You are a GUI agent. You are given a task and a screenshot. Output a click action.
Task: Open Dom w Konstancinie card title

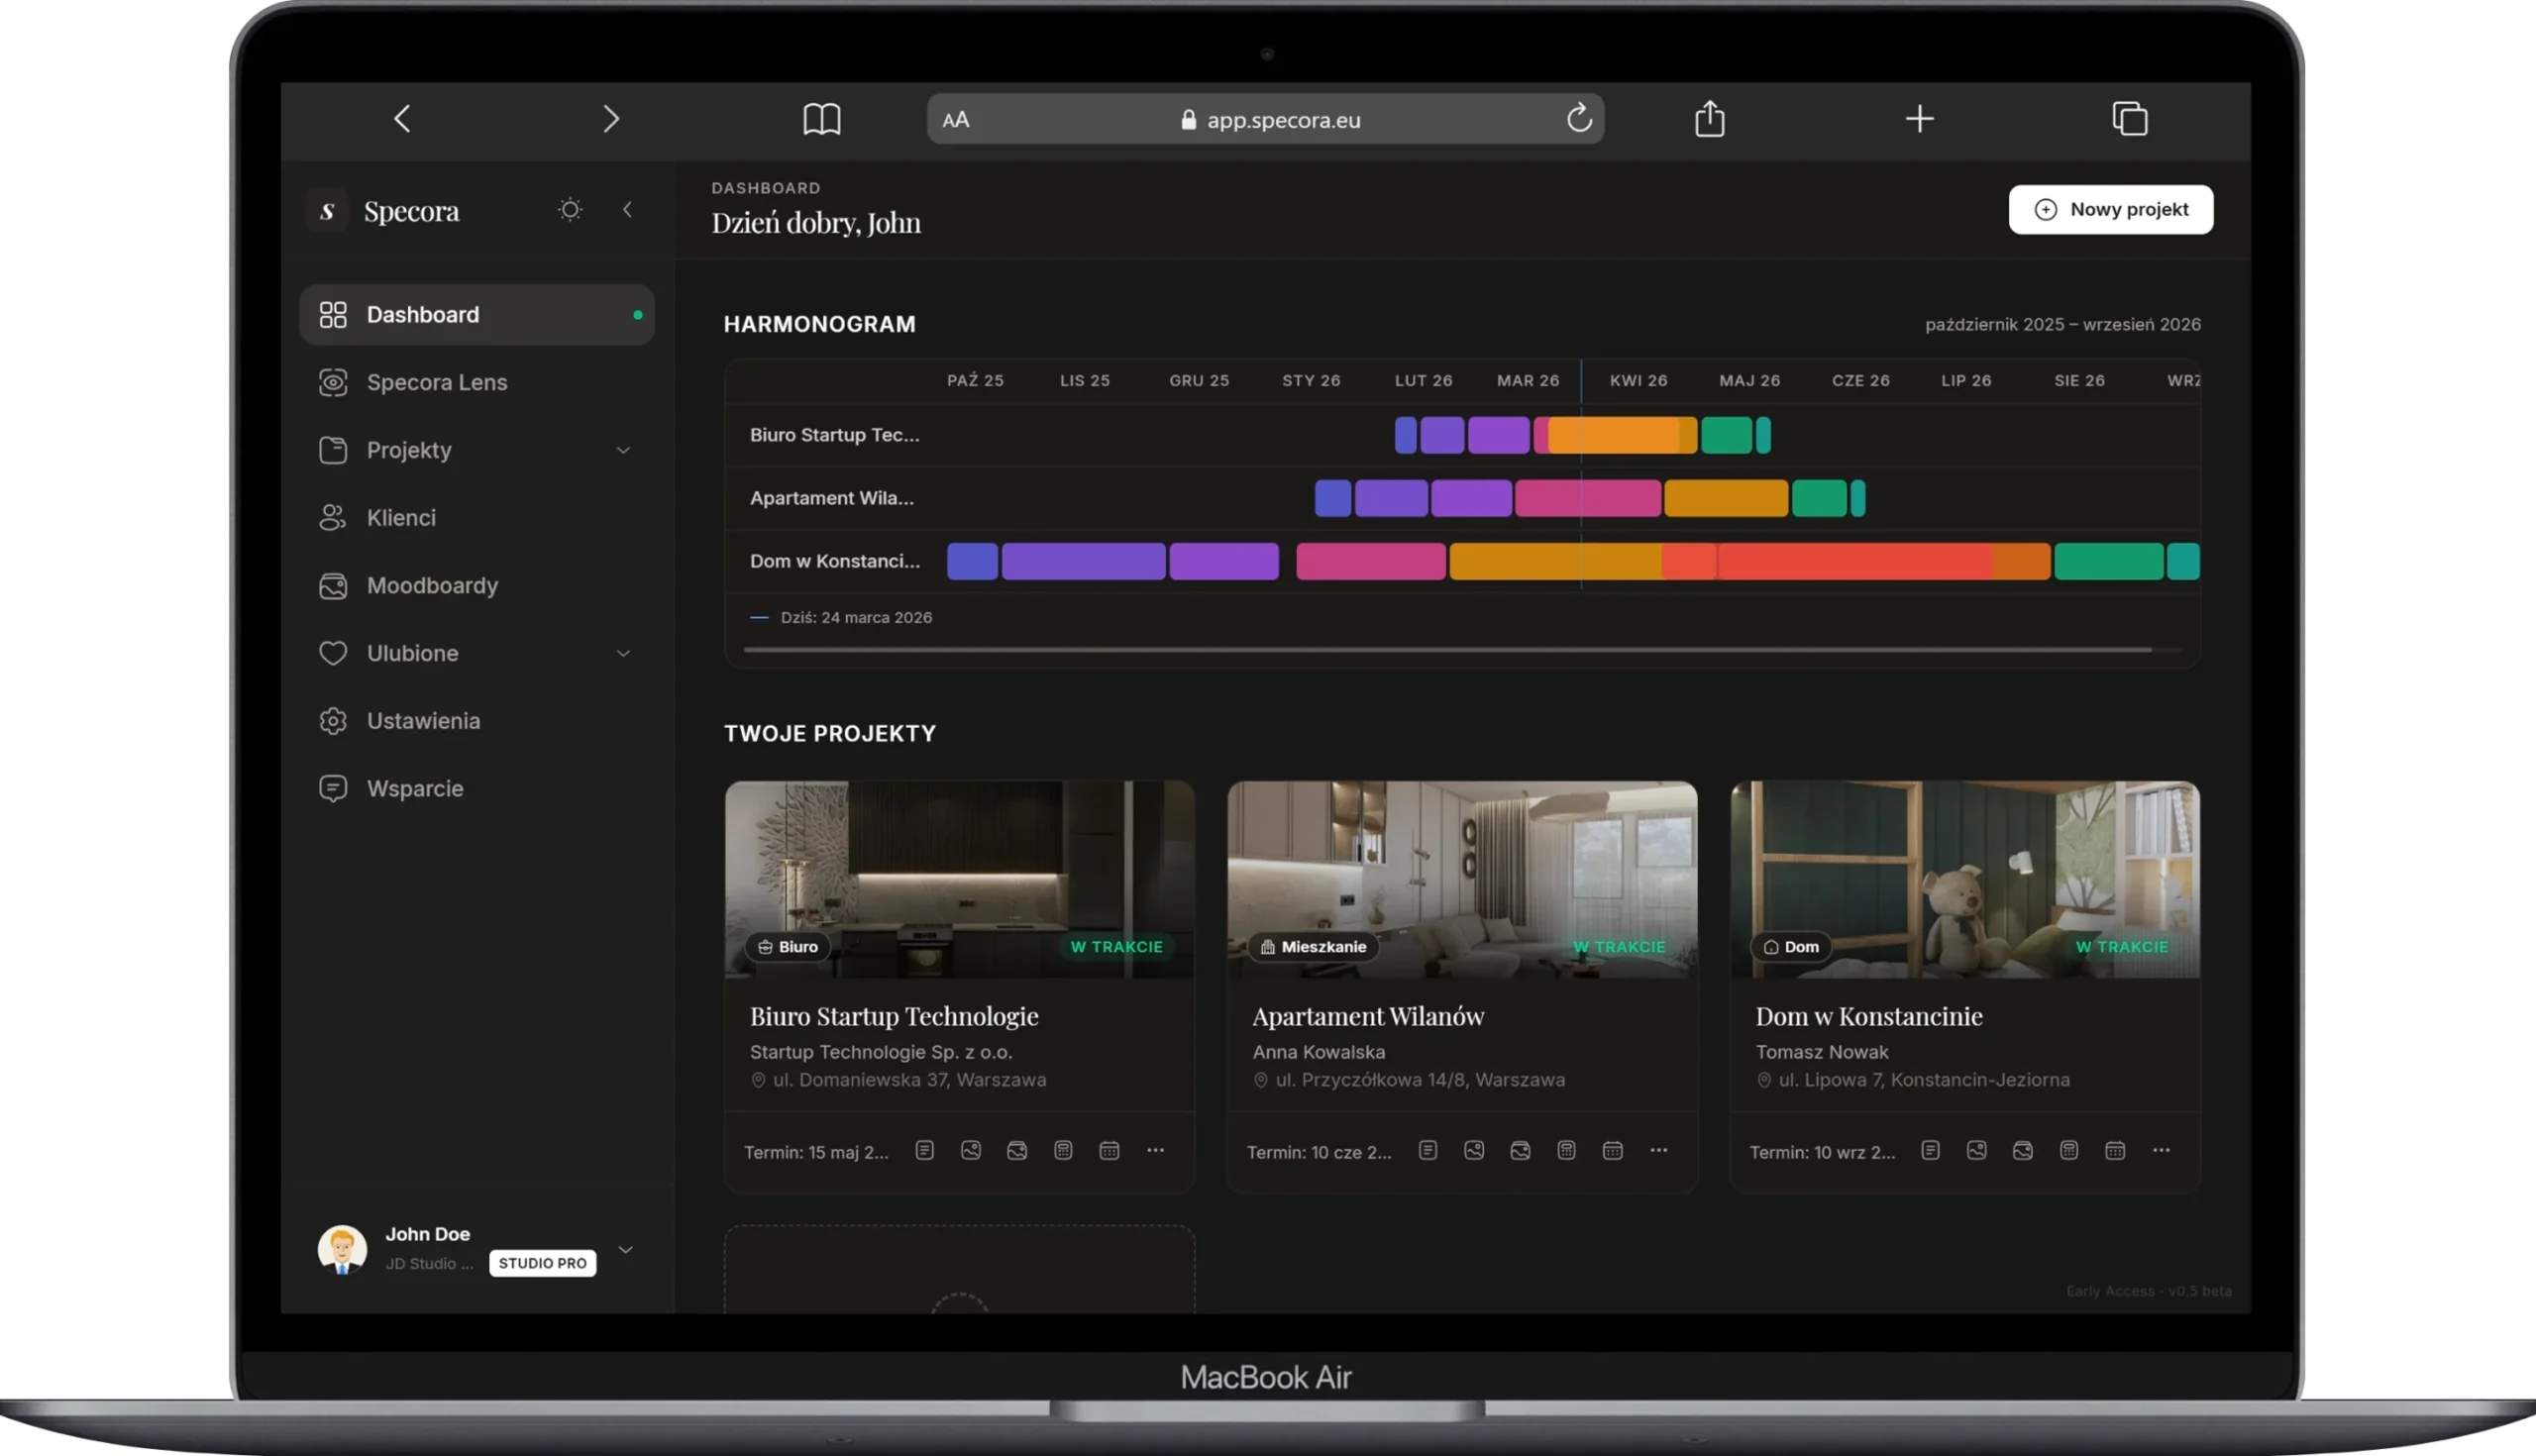[1869, 1016]
